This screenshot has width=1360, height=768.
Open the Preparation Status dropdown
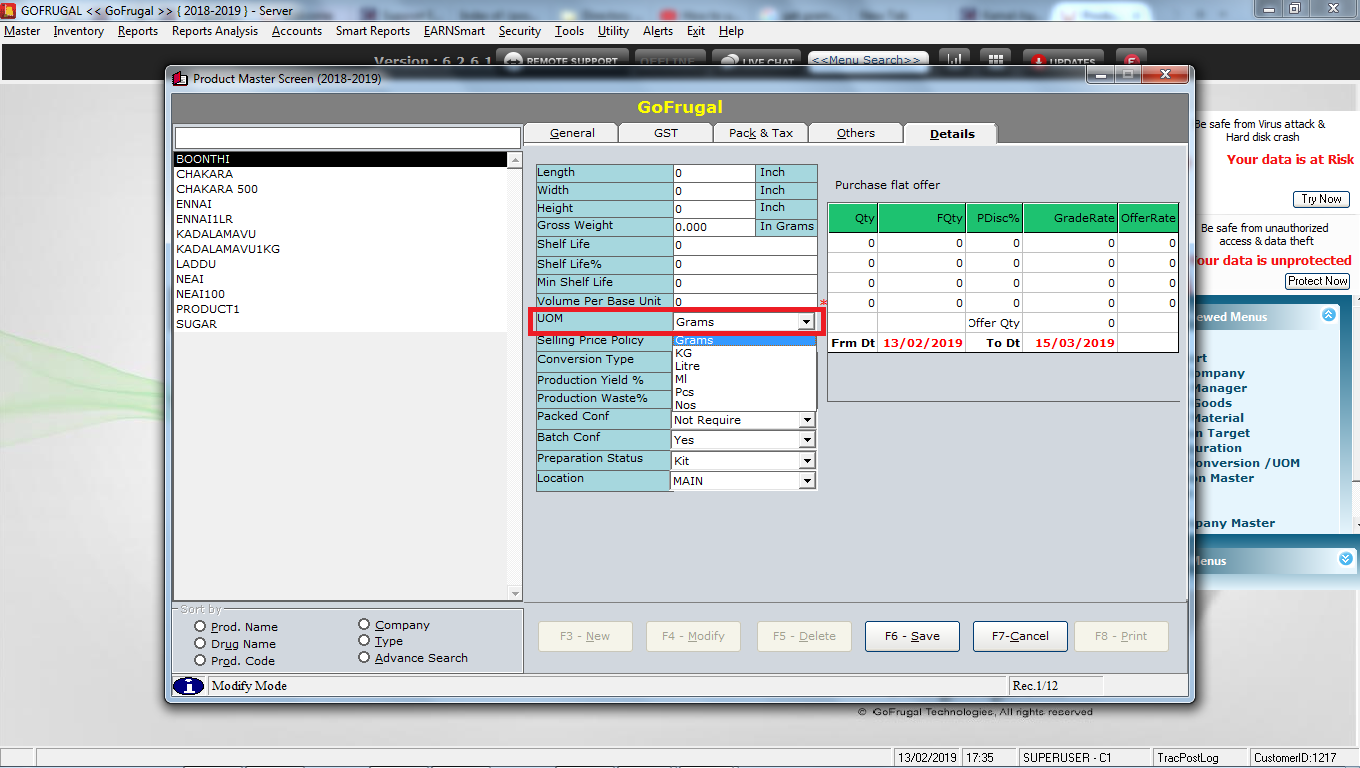point(806,461)
